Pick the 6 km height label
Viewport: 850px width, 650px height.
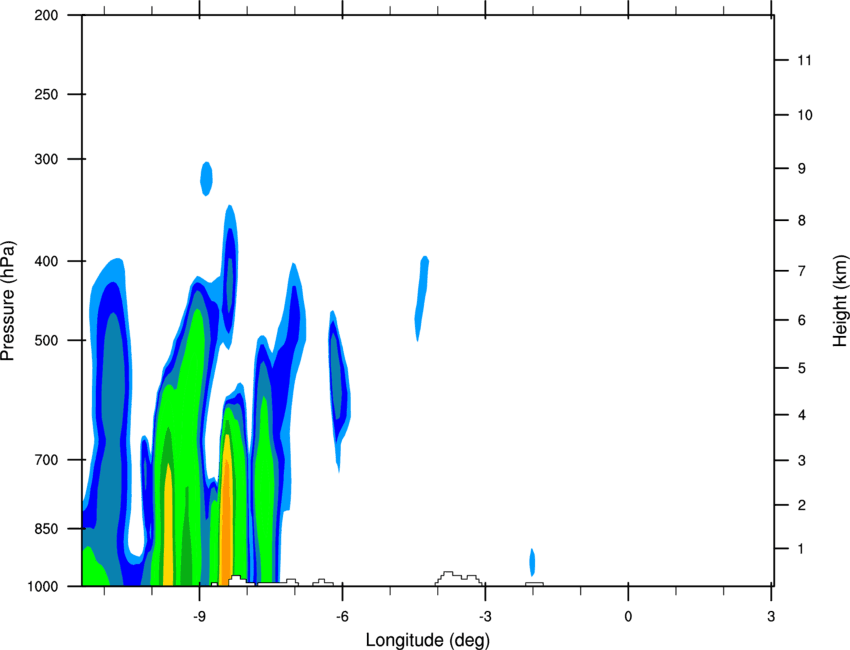tap(802, 320)
